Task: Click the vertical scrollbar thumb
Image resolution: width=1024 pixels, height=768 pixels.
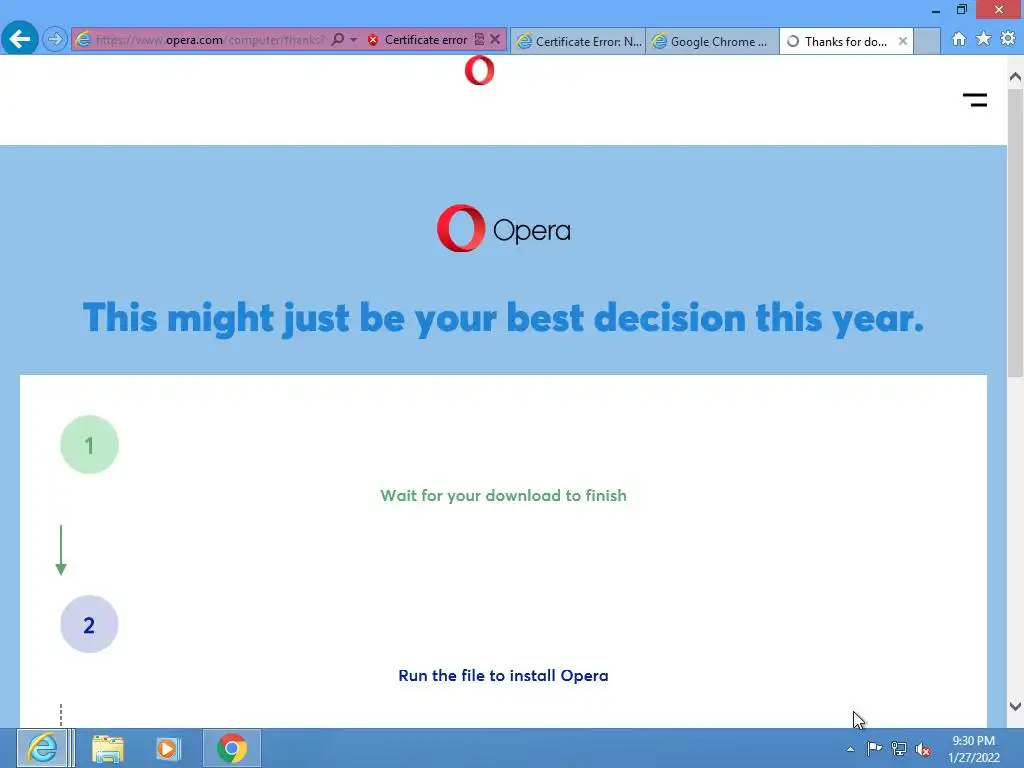Action: [x=1015, y=232]
